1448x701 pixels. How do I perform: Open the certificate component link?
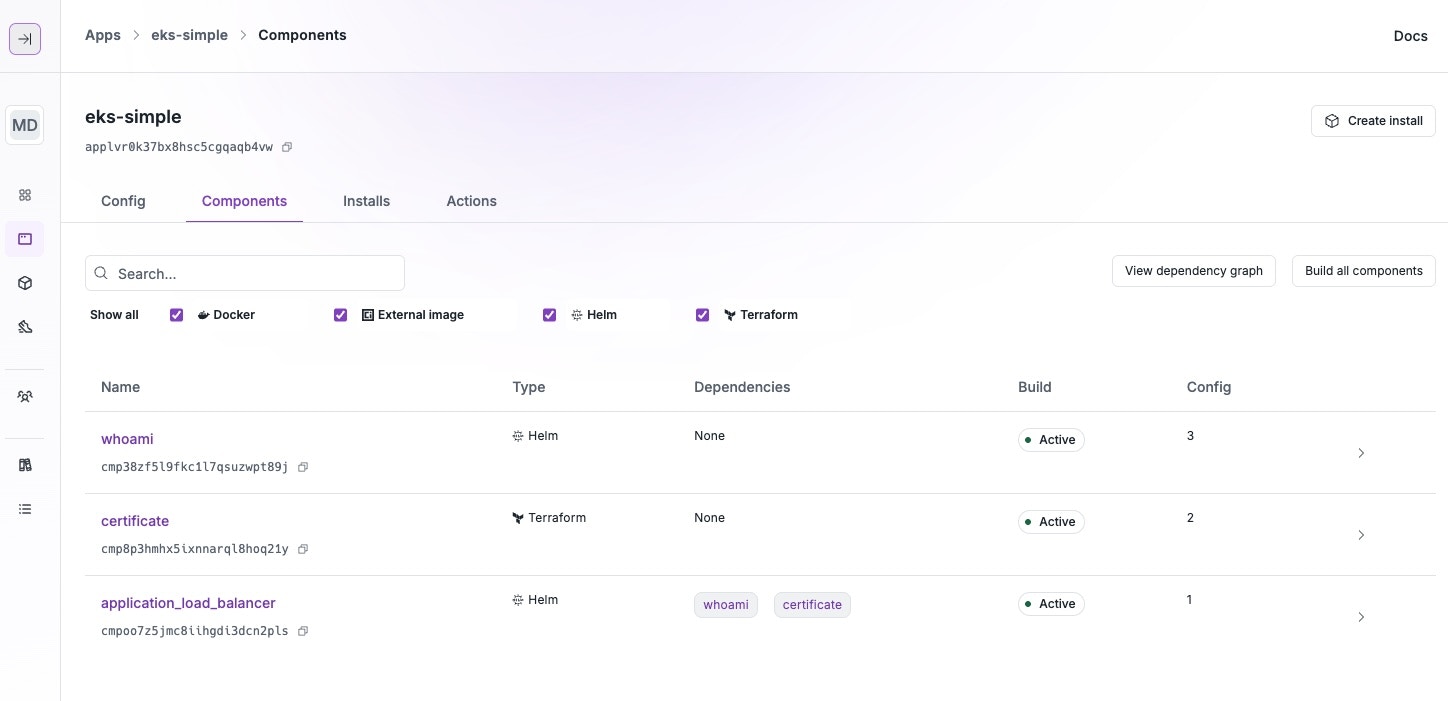(135, 521)
